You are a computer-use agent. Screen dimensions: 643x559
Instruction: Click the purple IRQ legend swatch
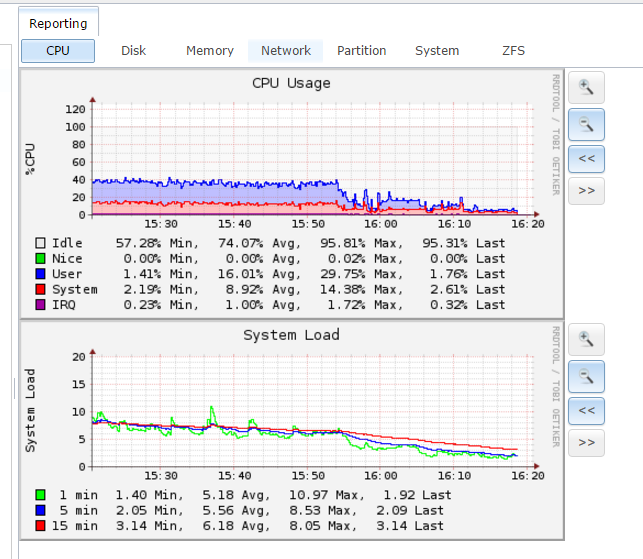(40, 305)
